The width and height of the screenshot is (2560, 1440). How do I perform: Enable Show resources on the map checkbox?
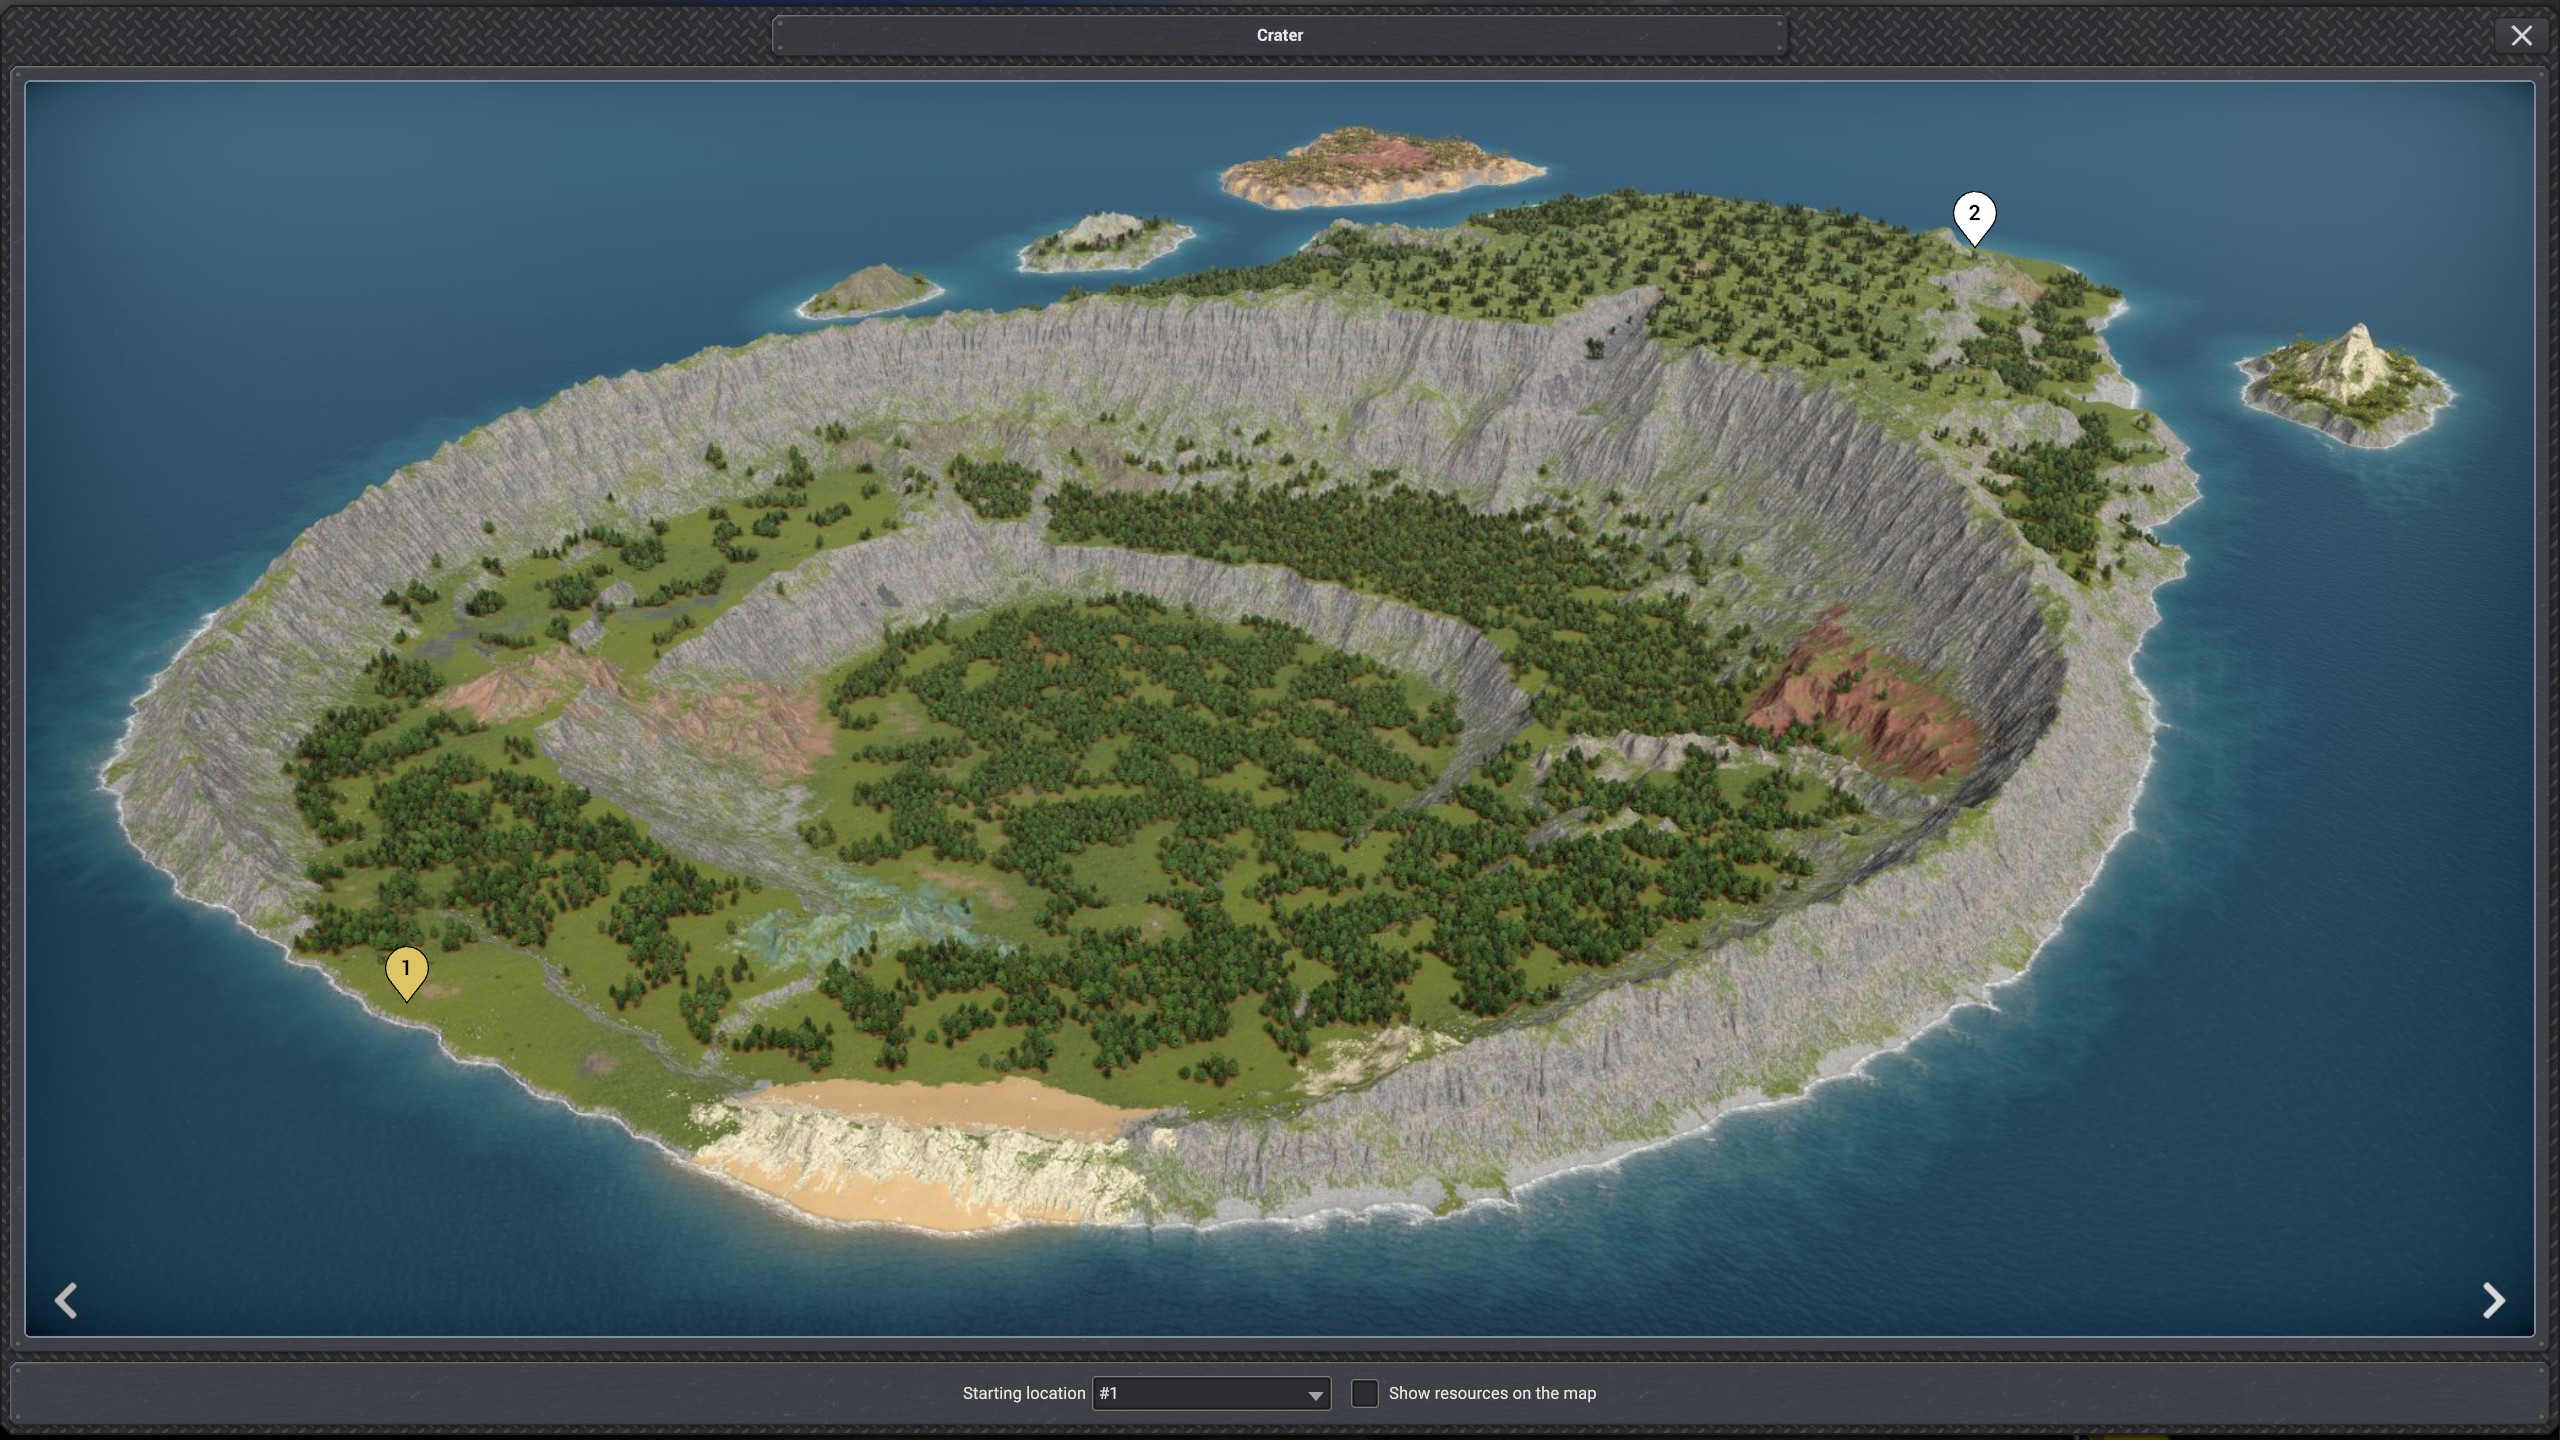tap(1364, 1393)
